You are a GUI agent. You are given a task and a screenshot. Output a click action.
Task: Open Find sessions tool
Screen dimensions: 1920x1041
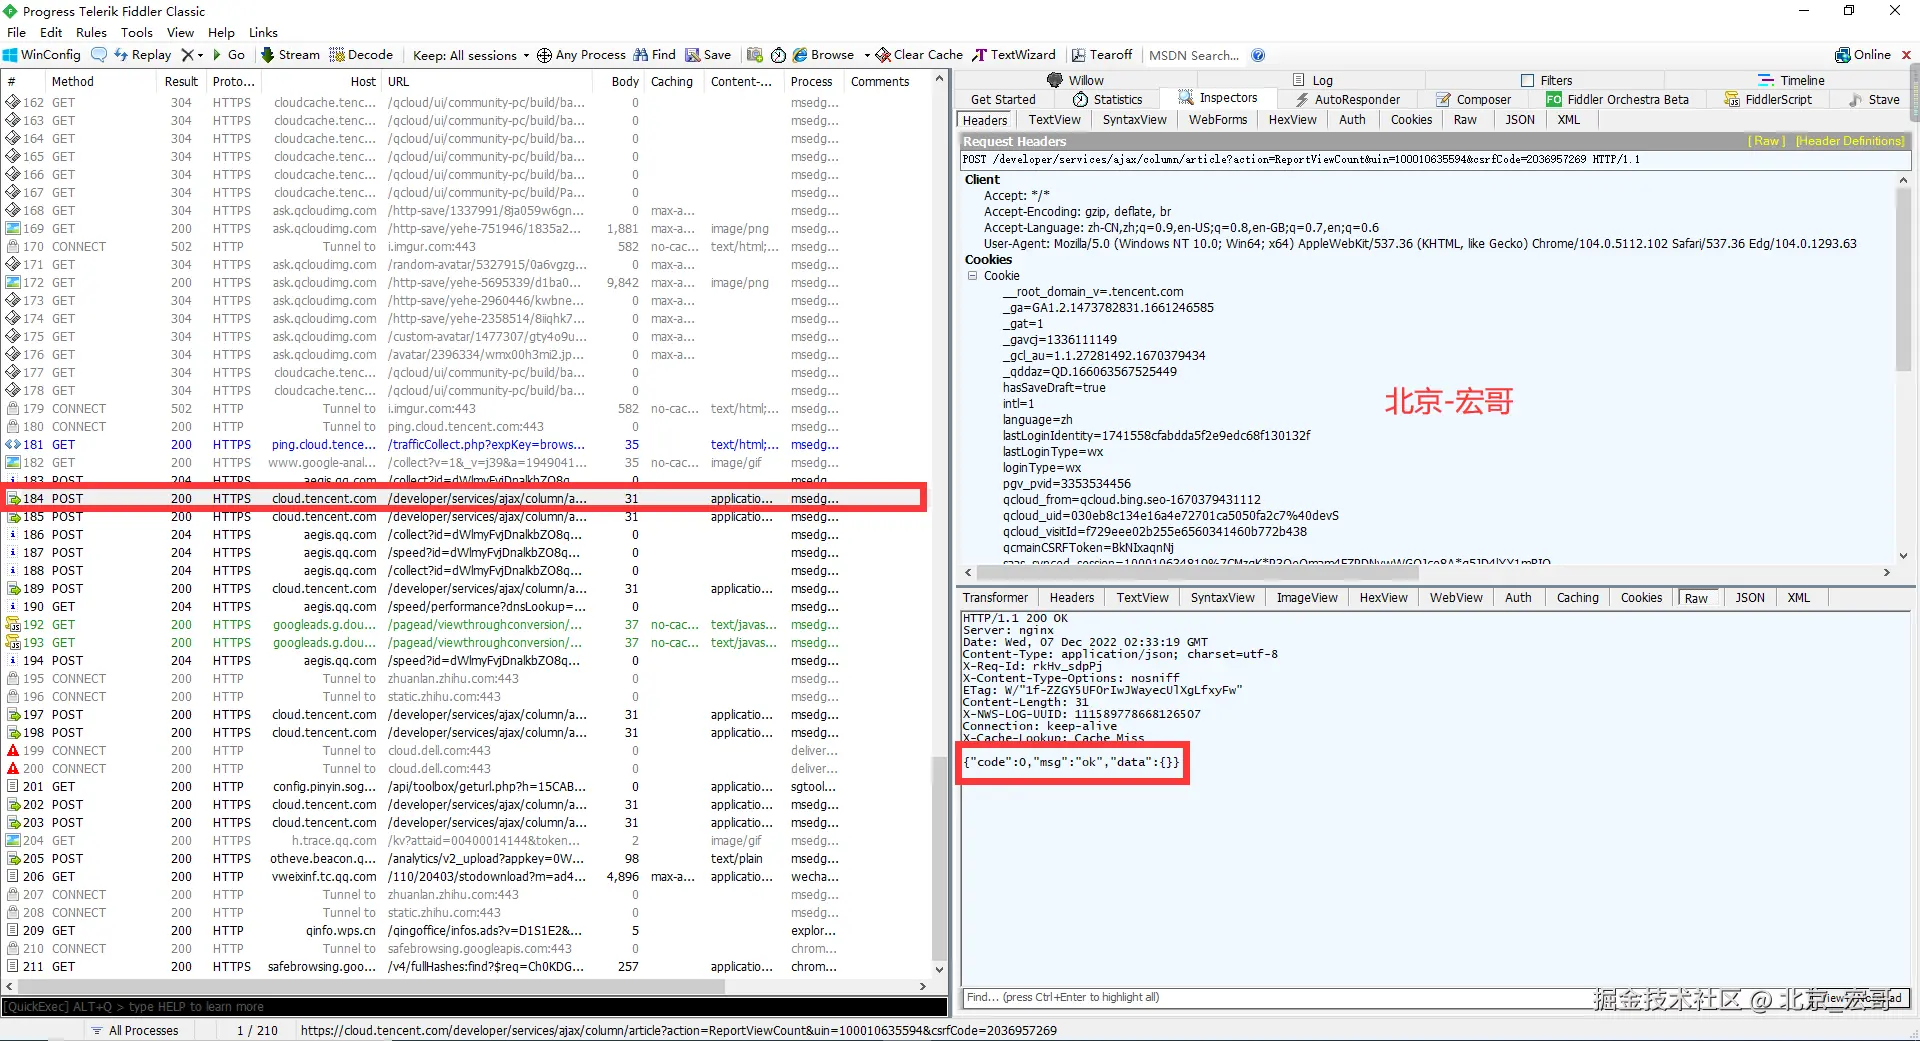click(655, 55)
